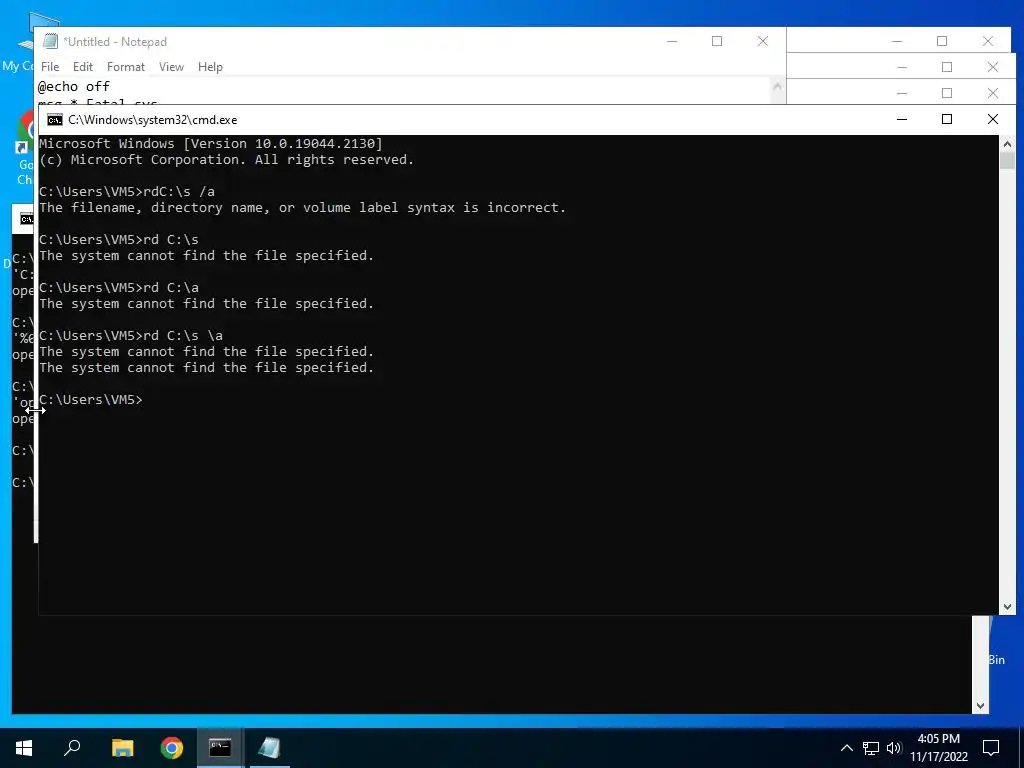Click the Microsoft Corporation copyright line
1024x768 pixels.
click(x=226, y=160)
